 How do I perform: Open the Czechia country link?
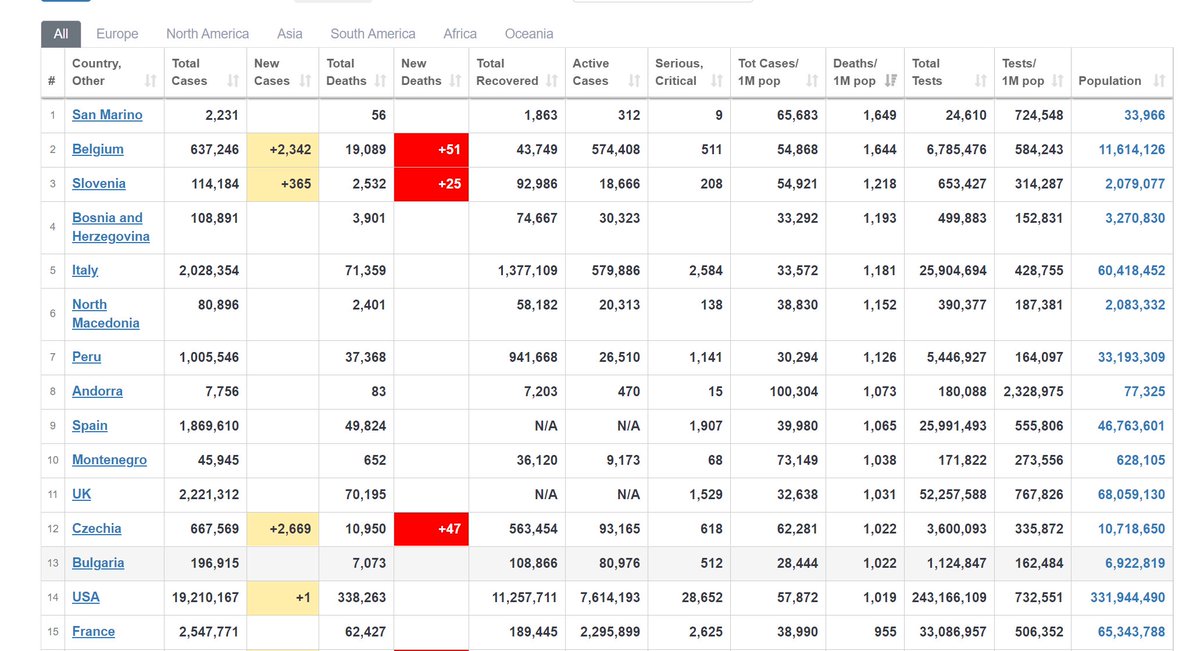click(97, 528)
